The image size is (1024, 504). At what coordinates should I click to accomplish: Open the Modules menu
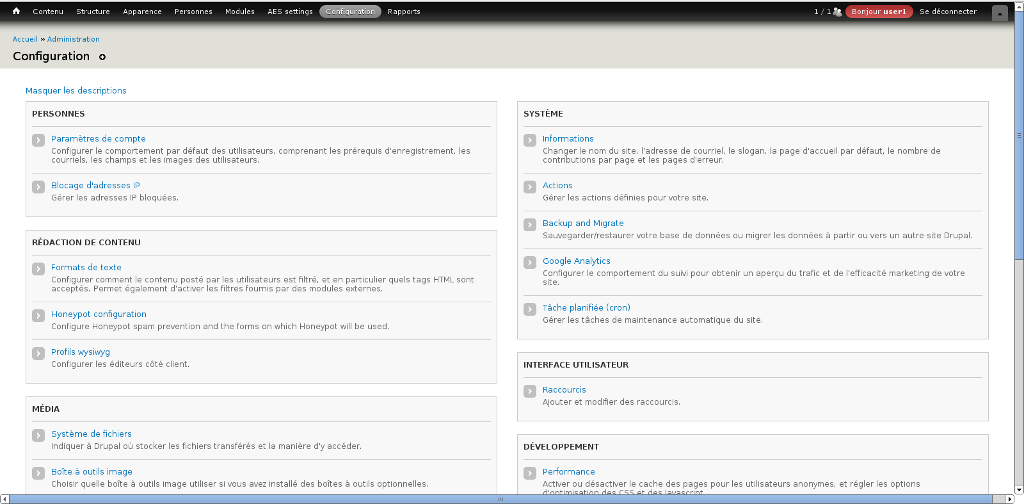point(240,12)
